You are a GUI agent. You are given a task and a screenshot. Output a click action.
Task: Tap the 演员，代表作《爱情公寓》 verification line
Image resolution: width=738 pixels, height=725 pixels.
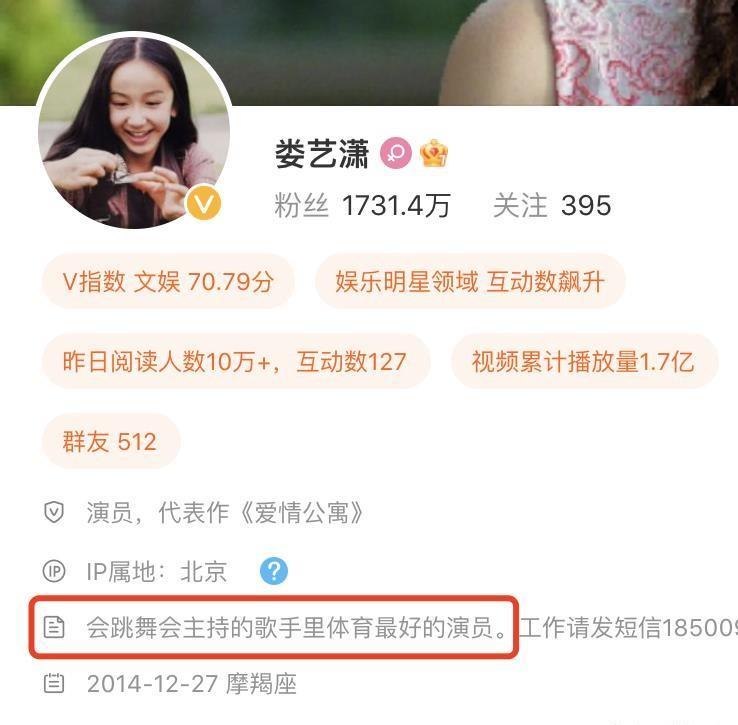(225, 513)
